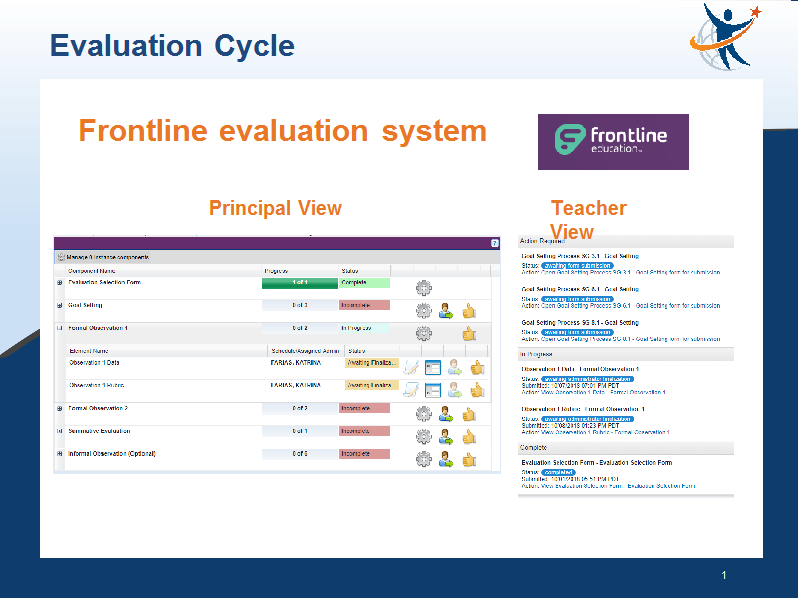Viewport: 800px width, 600px height.
Task: Open View Evaluation Selection Form action link
Action: tap(618, 486)
